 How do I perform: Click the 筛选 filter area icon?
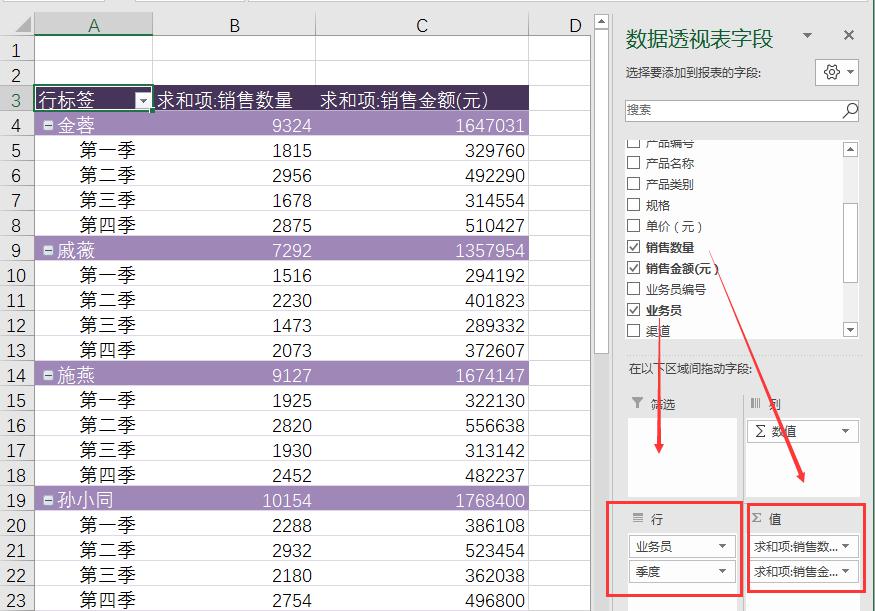click(x=637, y=402)
